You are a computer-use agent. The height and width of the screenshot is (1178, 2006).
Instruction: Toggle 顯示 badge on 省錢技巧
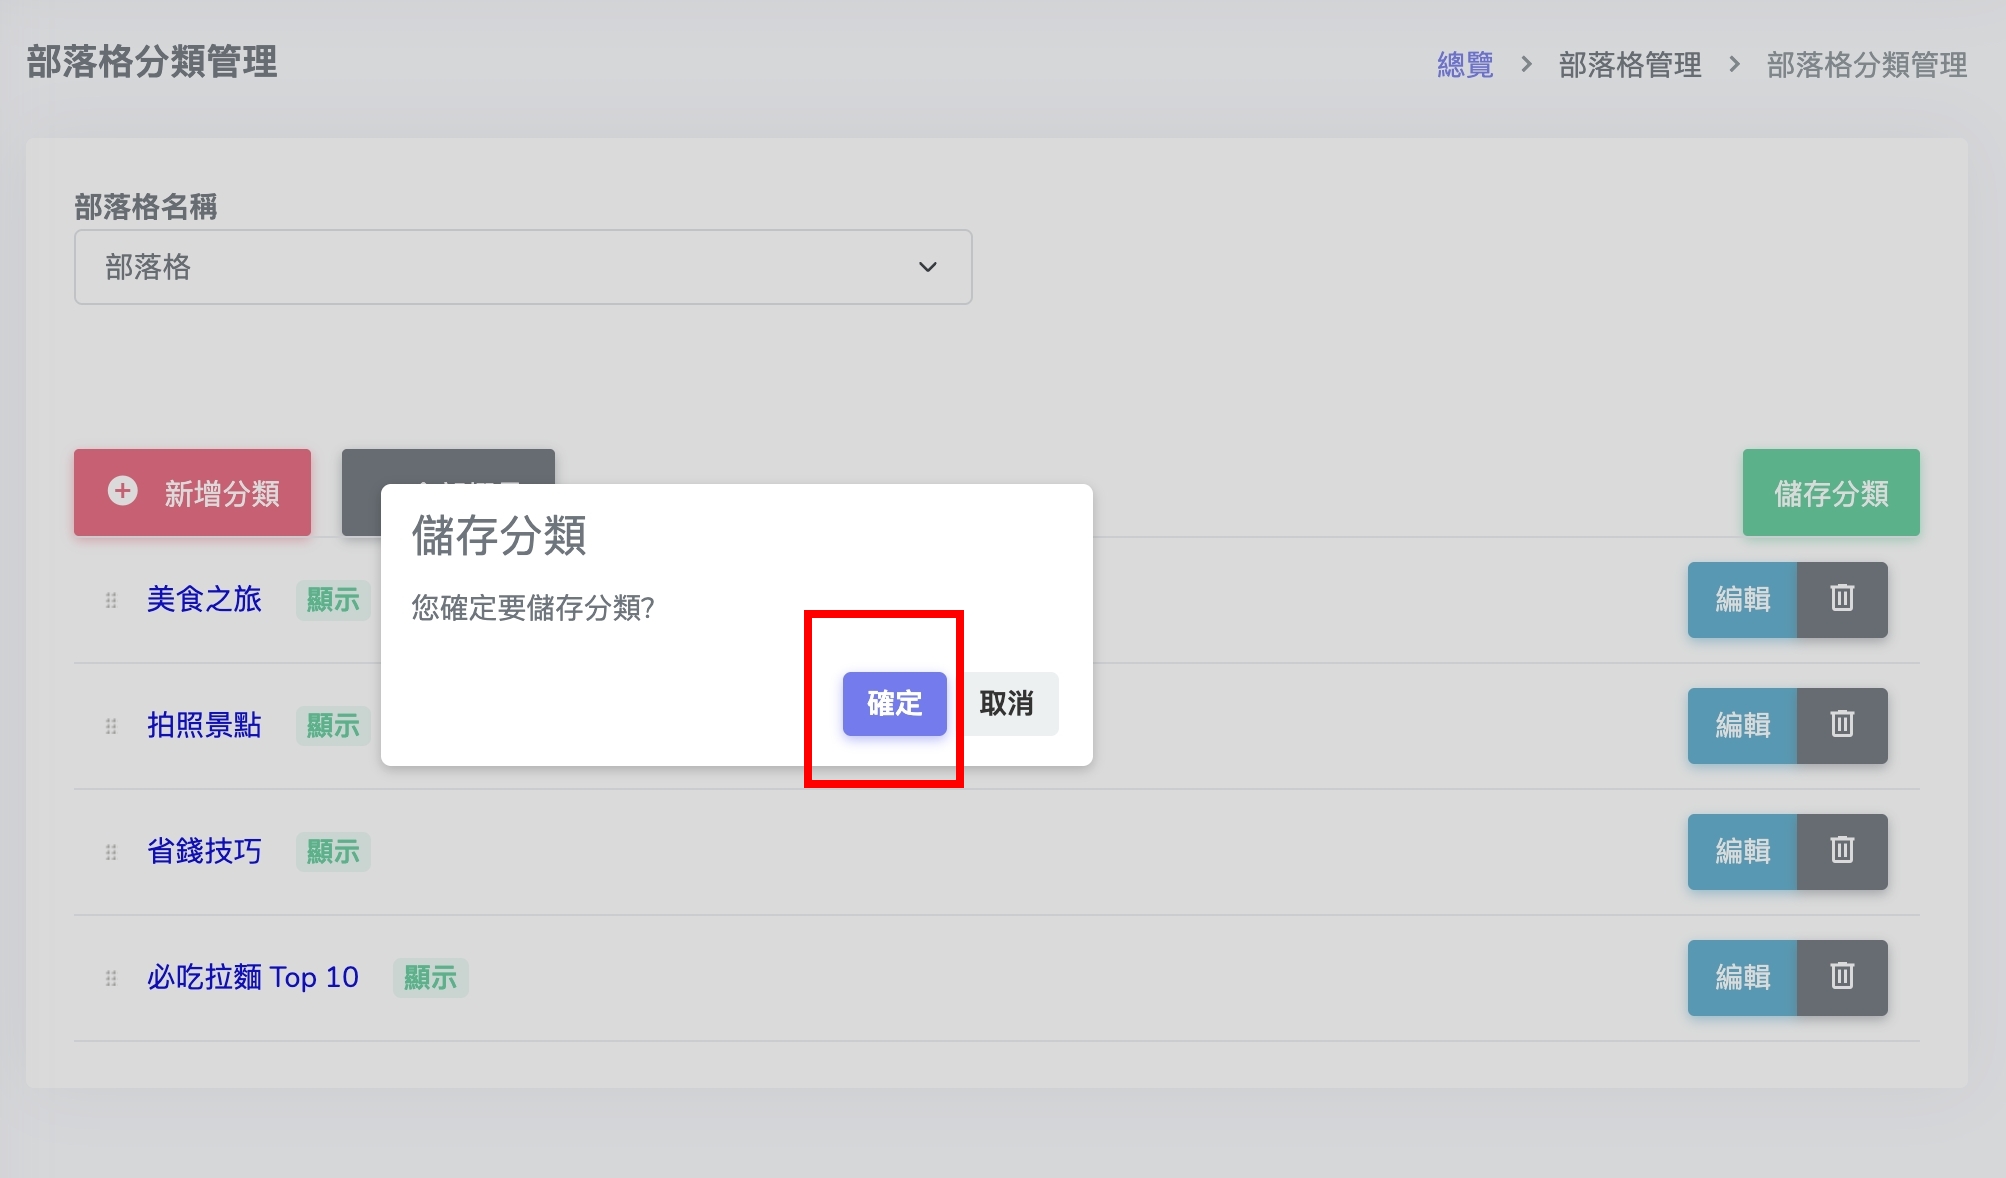point(333,852)
